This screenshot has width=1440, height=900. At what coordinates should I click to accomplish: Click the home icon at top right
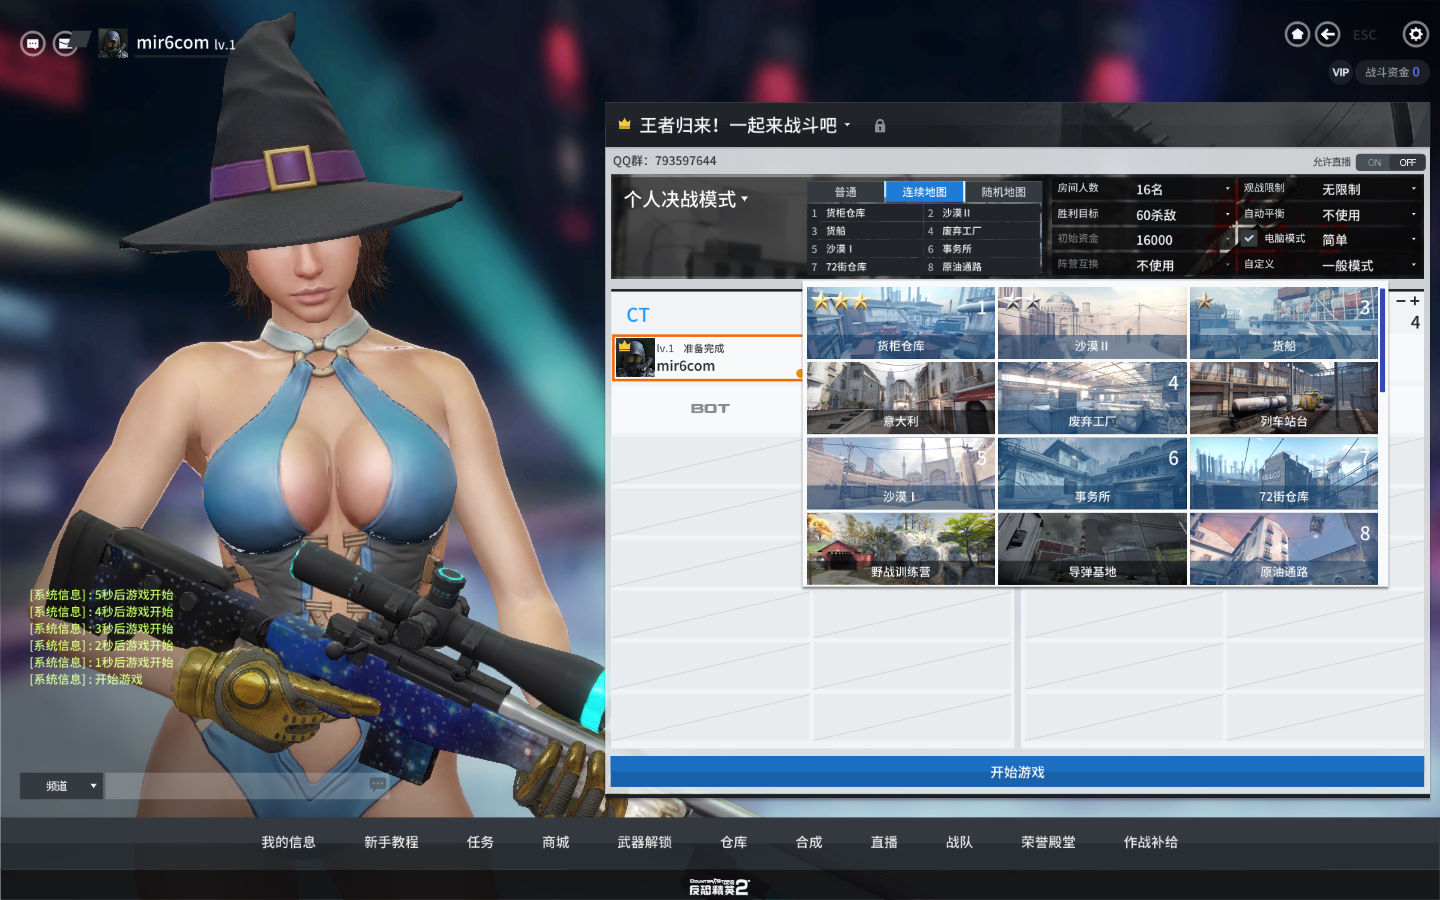[1297, 35]
